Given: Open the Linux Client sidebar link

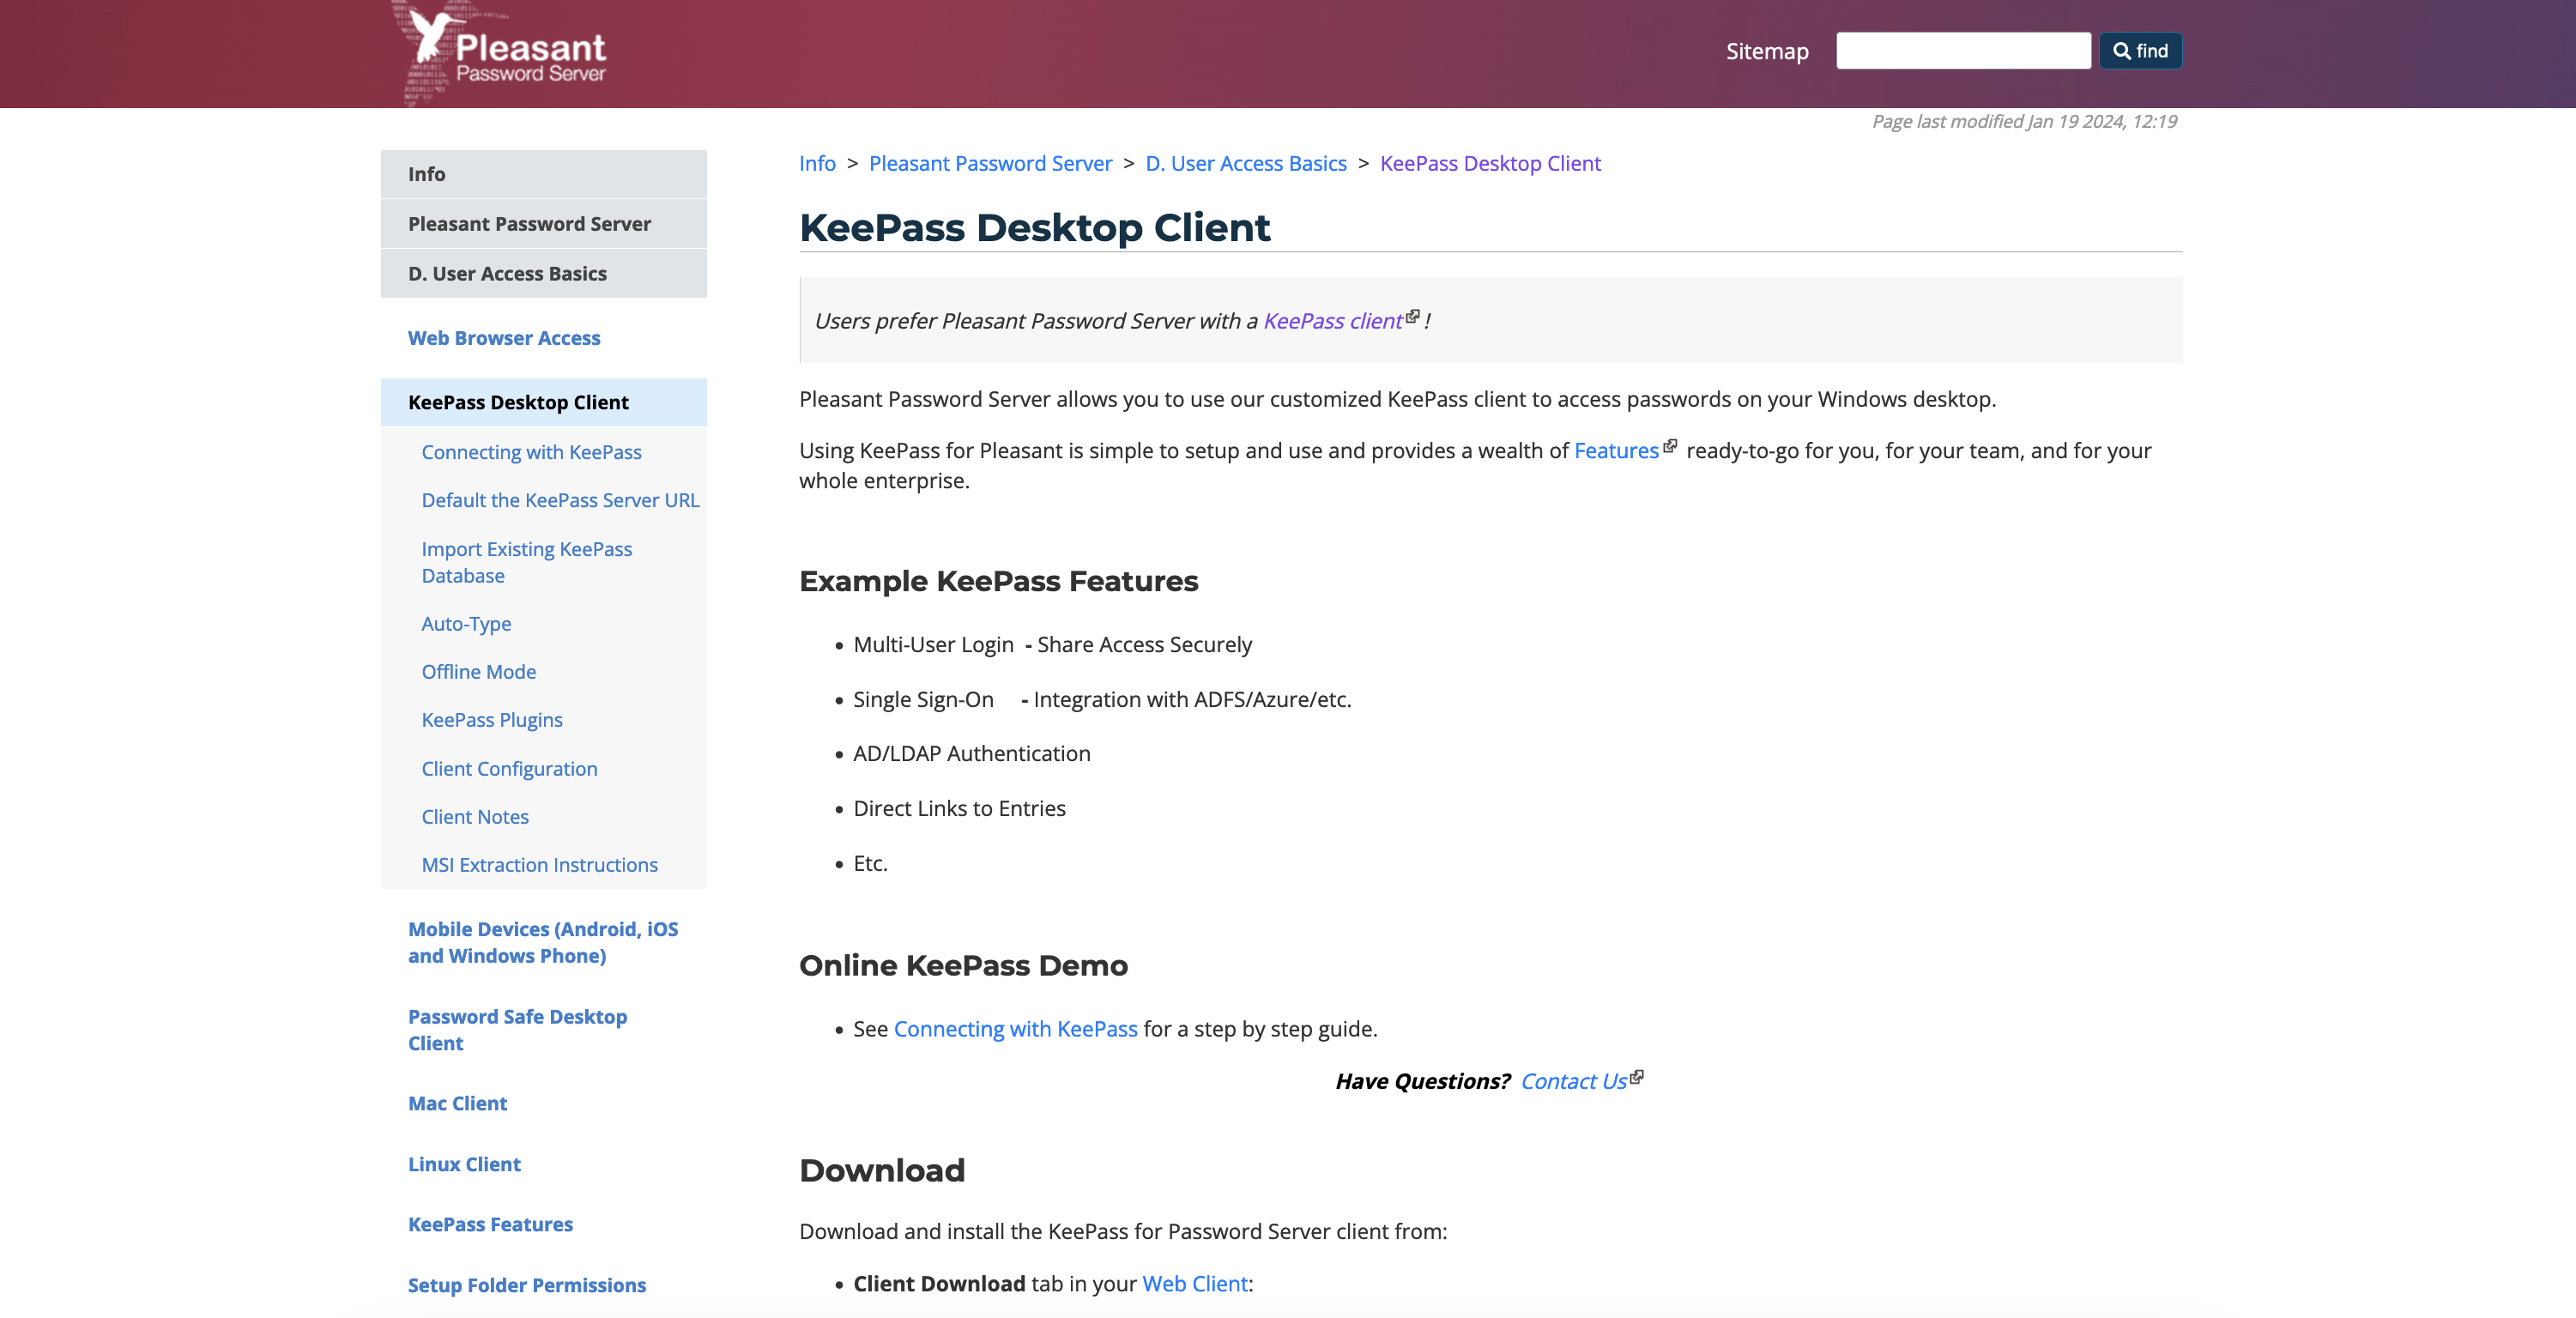Looking at the screenshot, I should pos(464,1164).
